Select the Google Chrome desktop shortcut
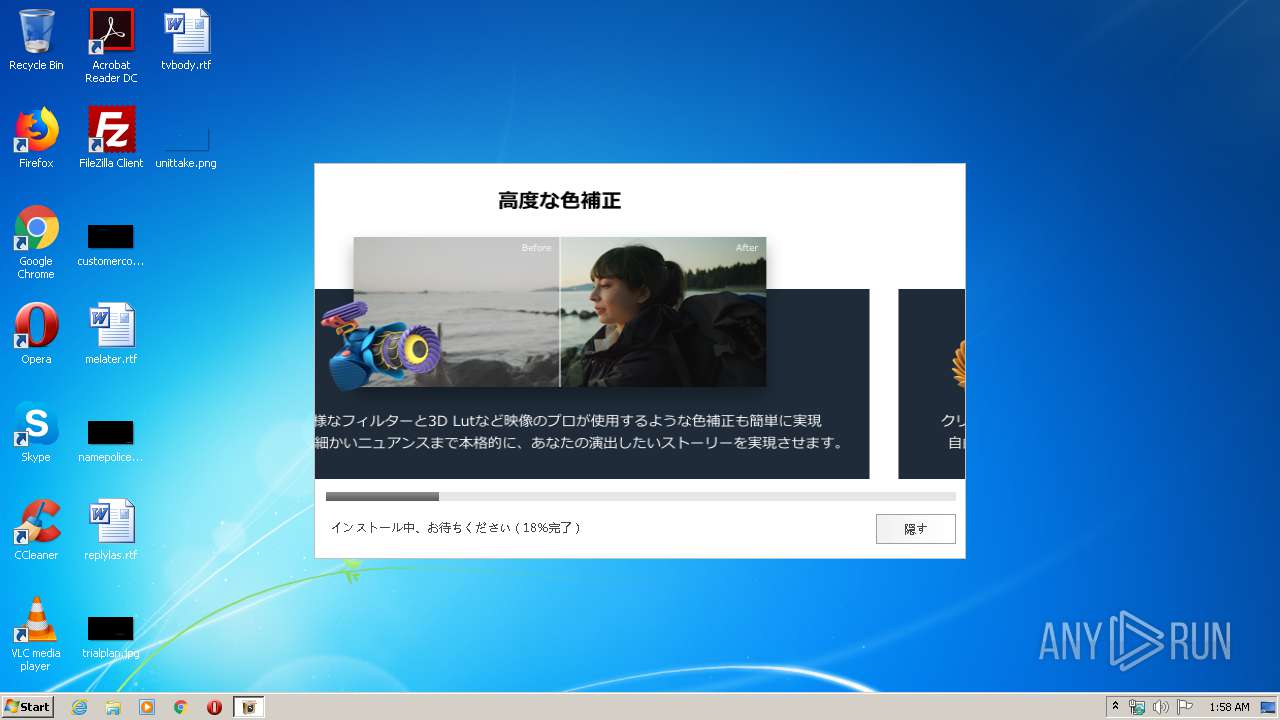 click(x=36, y=242)
